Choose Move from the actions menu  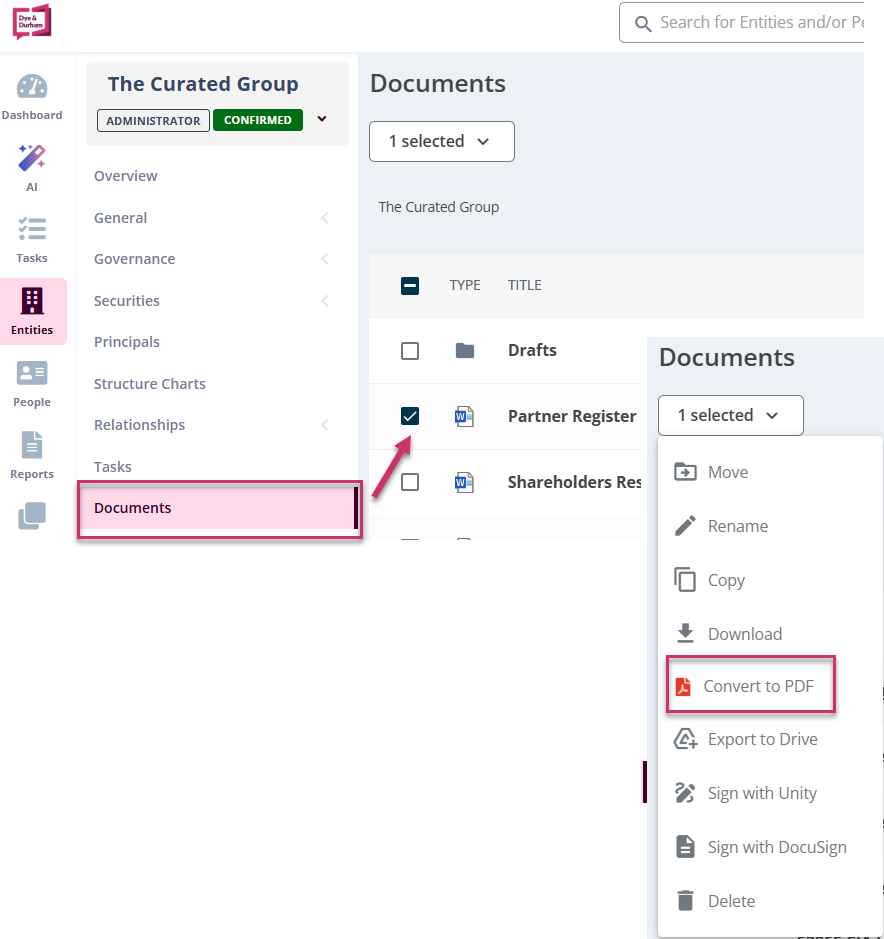(x=770, y=472)
